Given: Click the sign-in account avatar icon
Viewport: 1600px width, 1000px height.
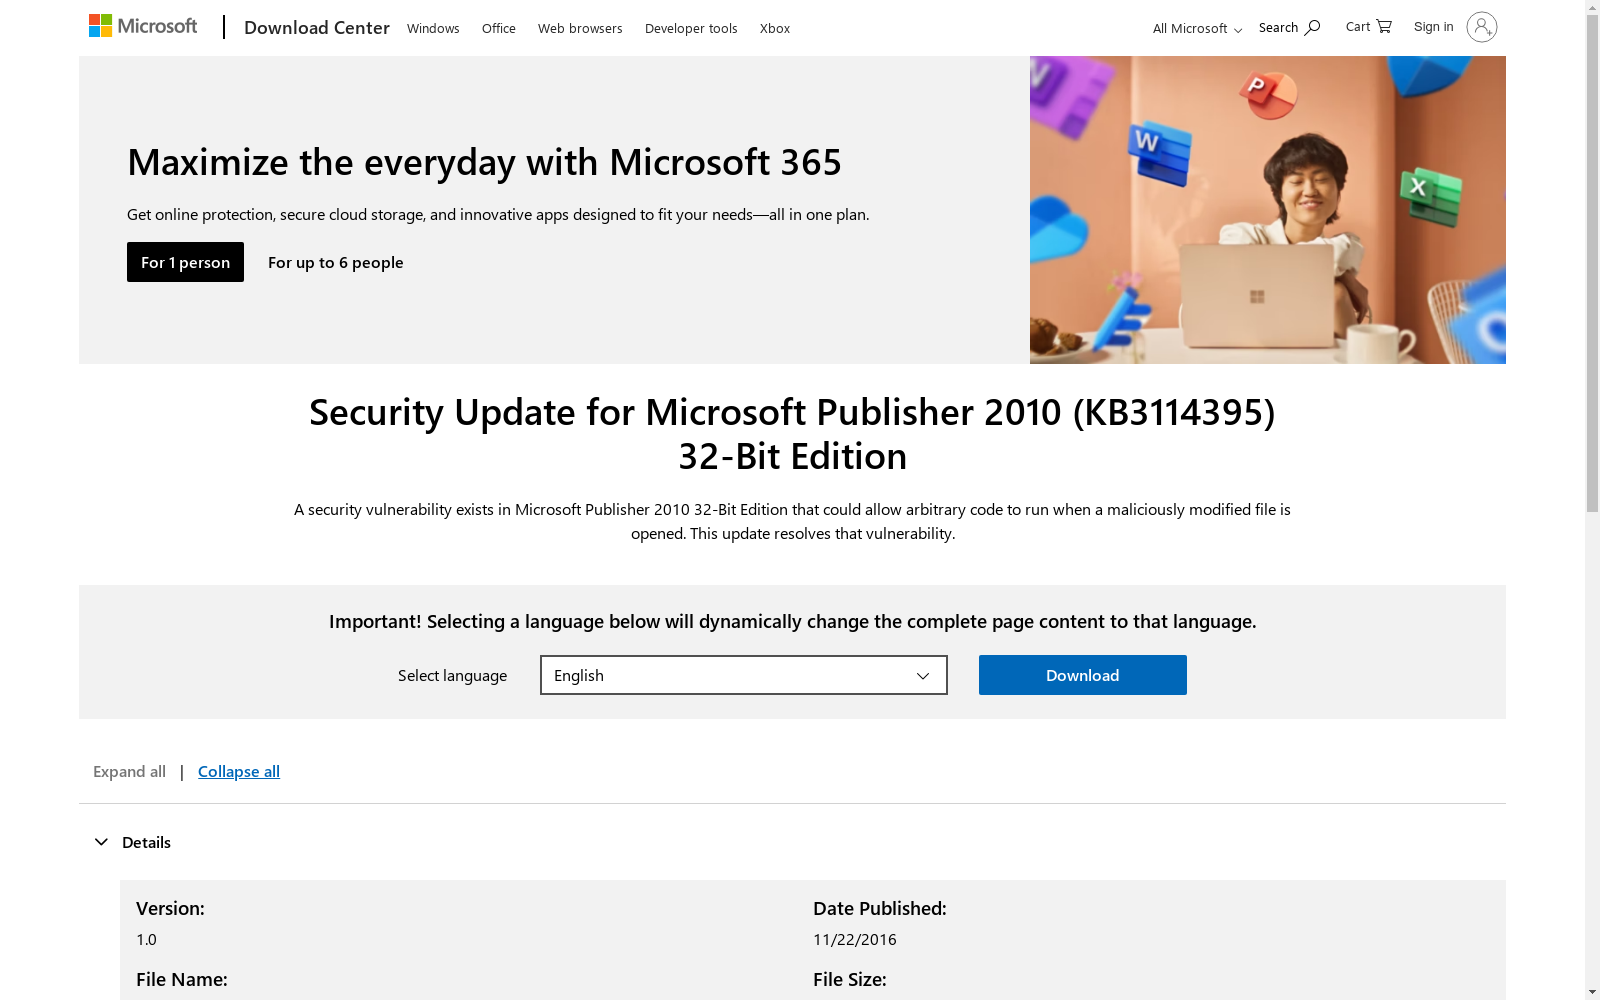Looking at the screenshot, I should coord(1481,27).
